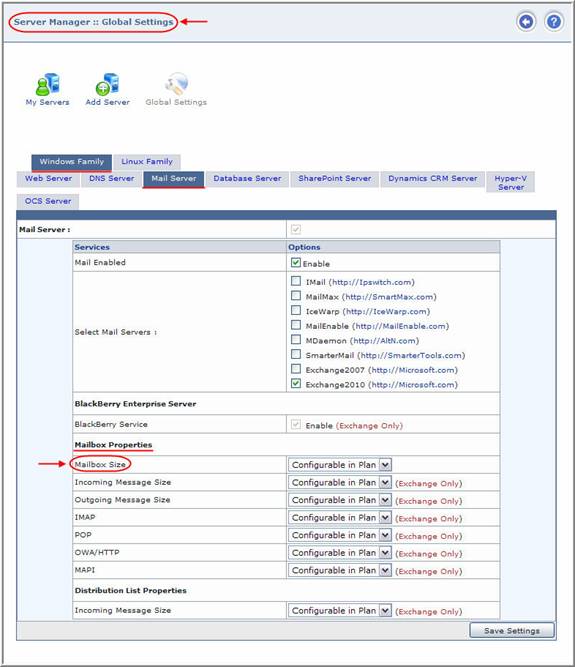
Task: Open Distribution List Incoming Message Size dropdown
Action: pos(340,610)
